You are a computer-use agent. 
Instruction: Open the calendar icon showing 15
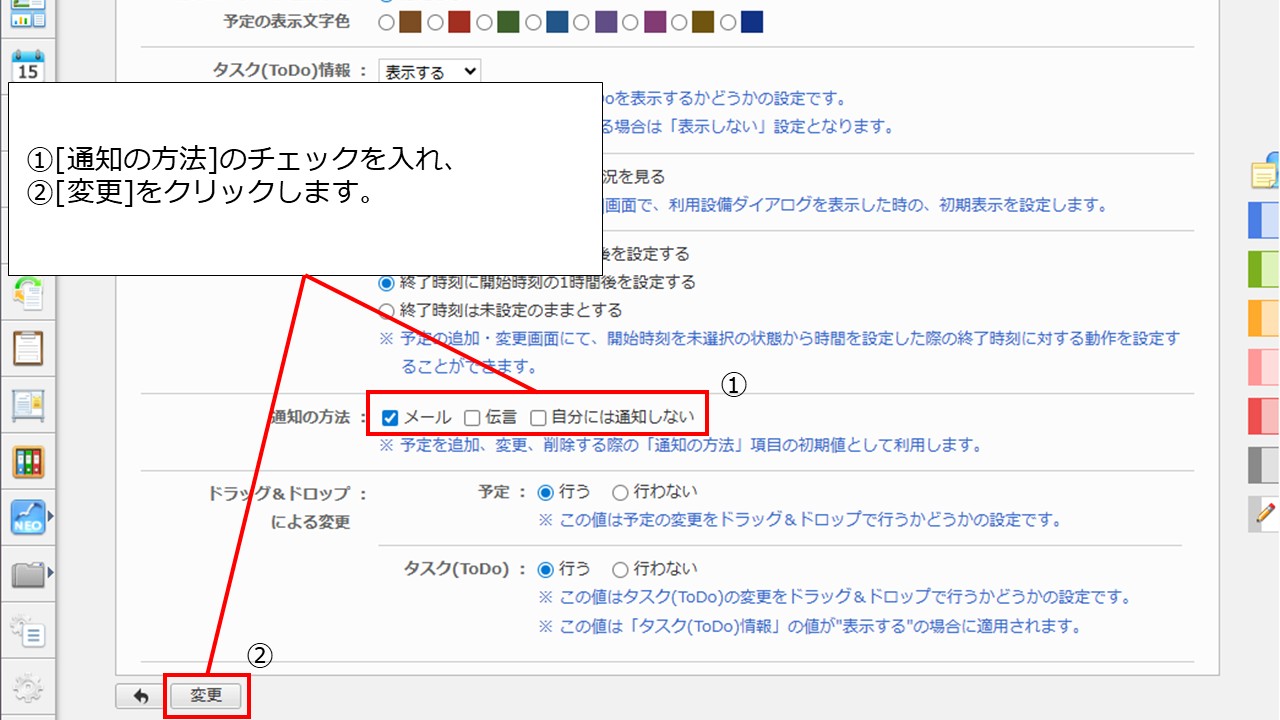[28, 66]
